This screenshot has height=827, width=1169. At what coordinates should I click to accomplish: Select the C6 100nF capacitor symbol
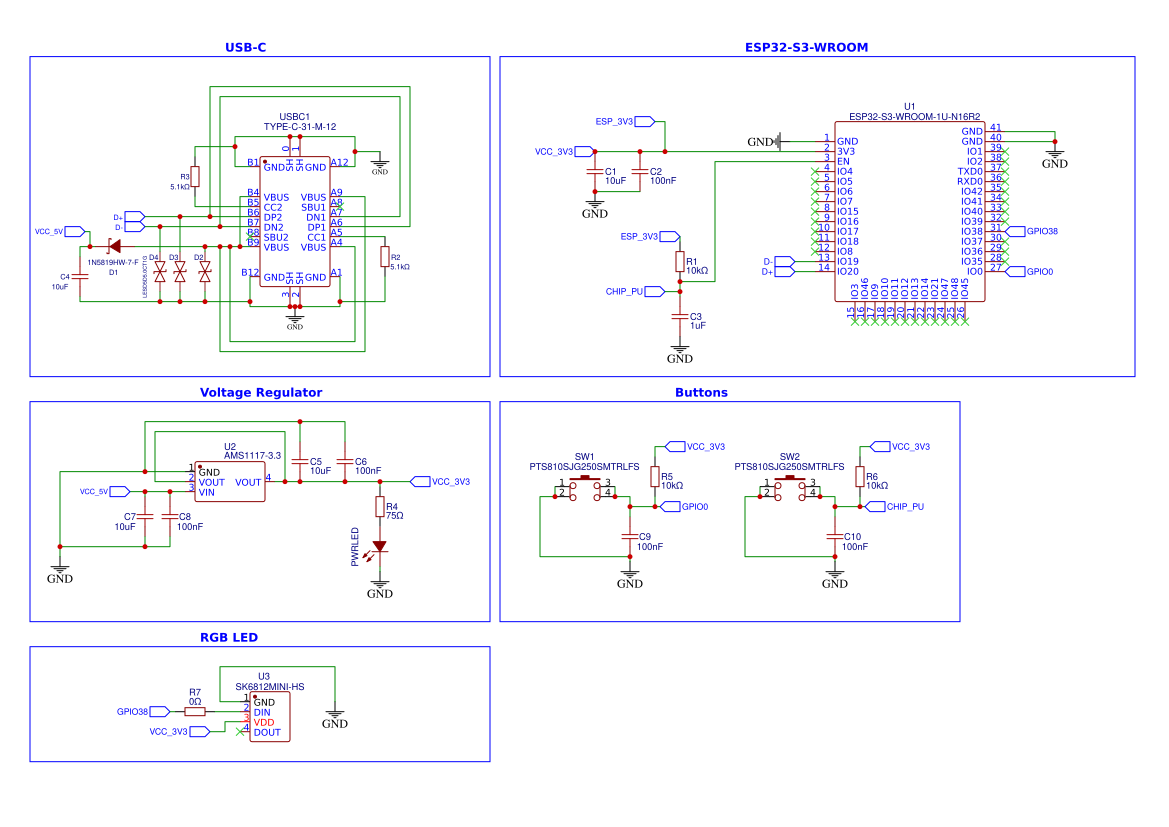[x=344, y=462]
